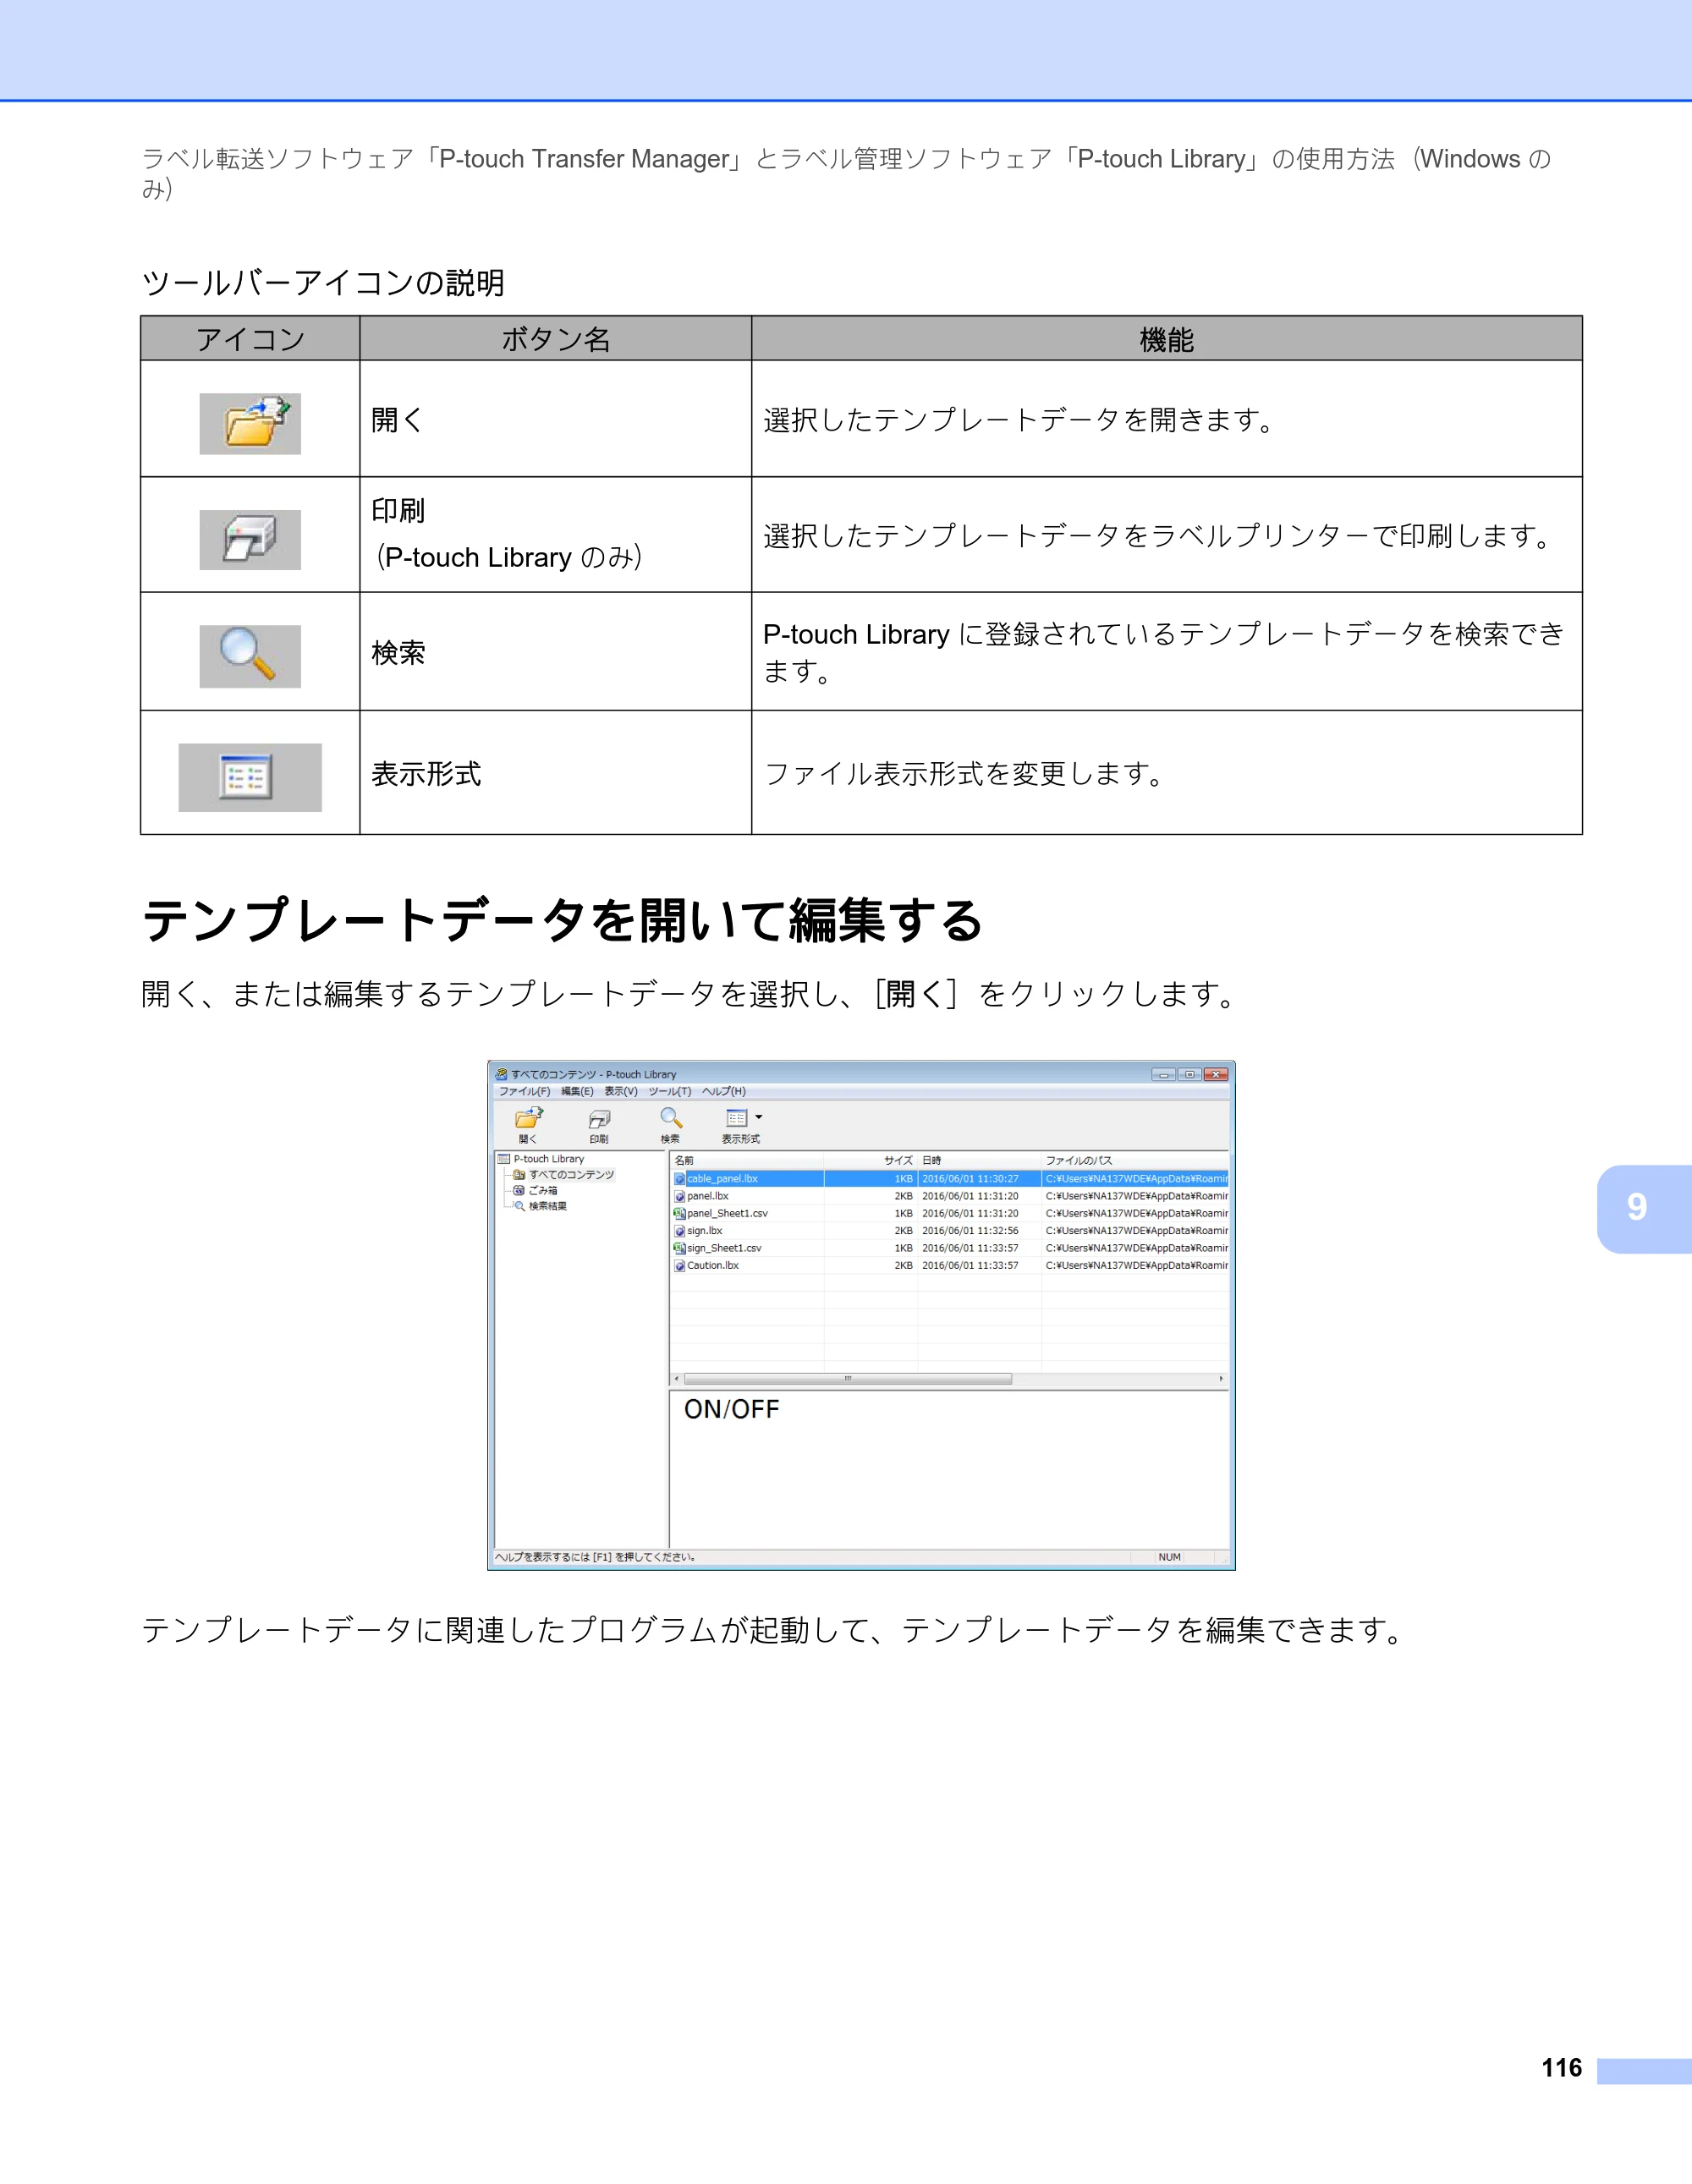The image size is (1692, 2184).
Task: Click the magnifier icon in the 検索 table row
Action: (x=249, y=655)
